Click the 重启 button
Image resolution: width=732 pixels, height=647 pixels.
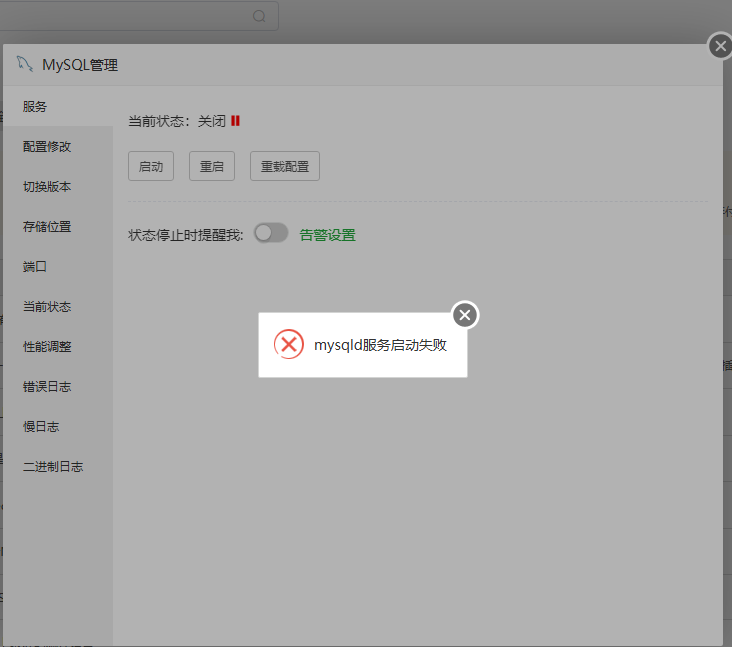click(211, 166)
